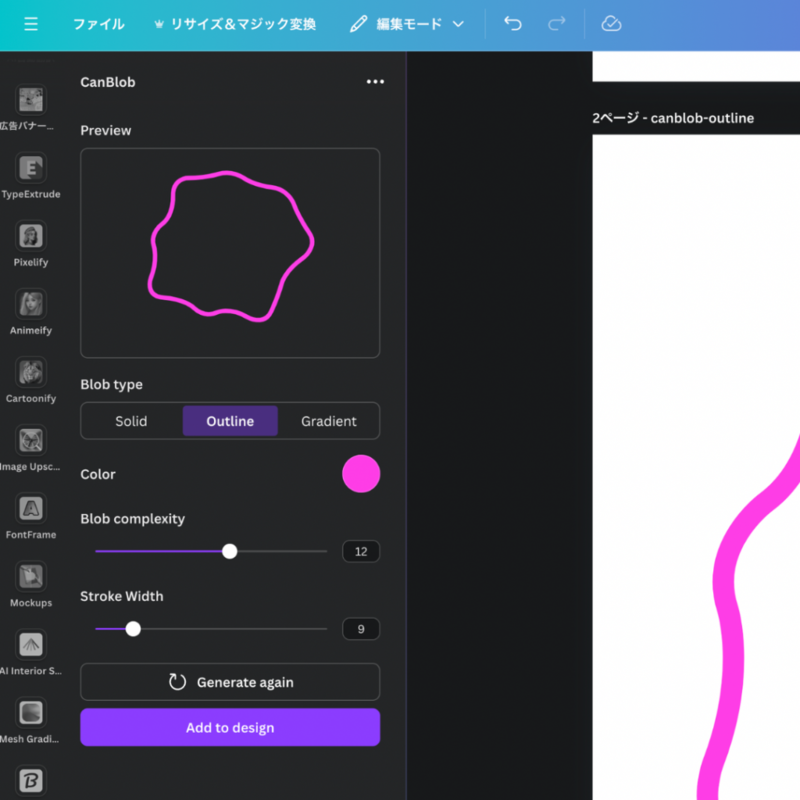Open the Animeify app

pos(31,312)
